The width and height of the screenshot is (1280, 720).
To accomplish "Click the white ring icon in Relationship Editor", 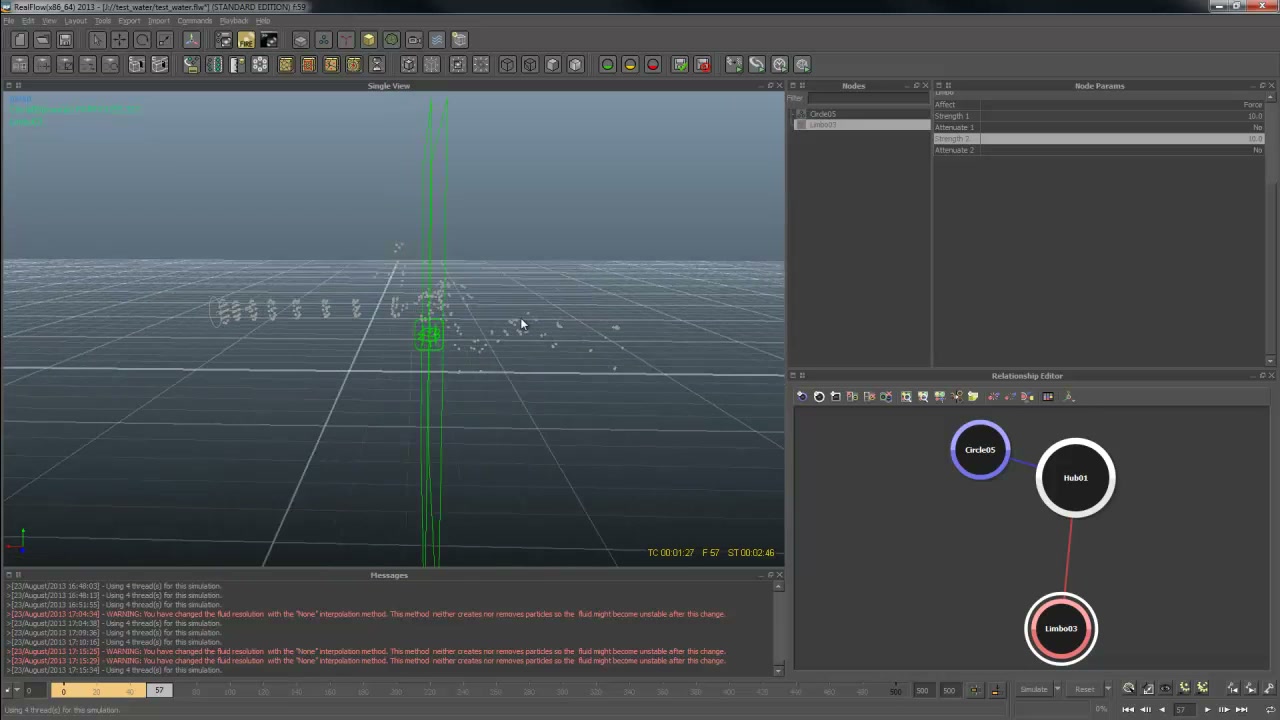I will tap(819, 397).
